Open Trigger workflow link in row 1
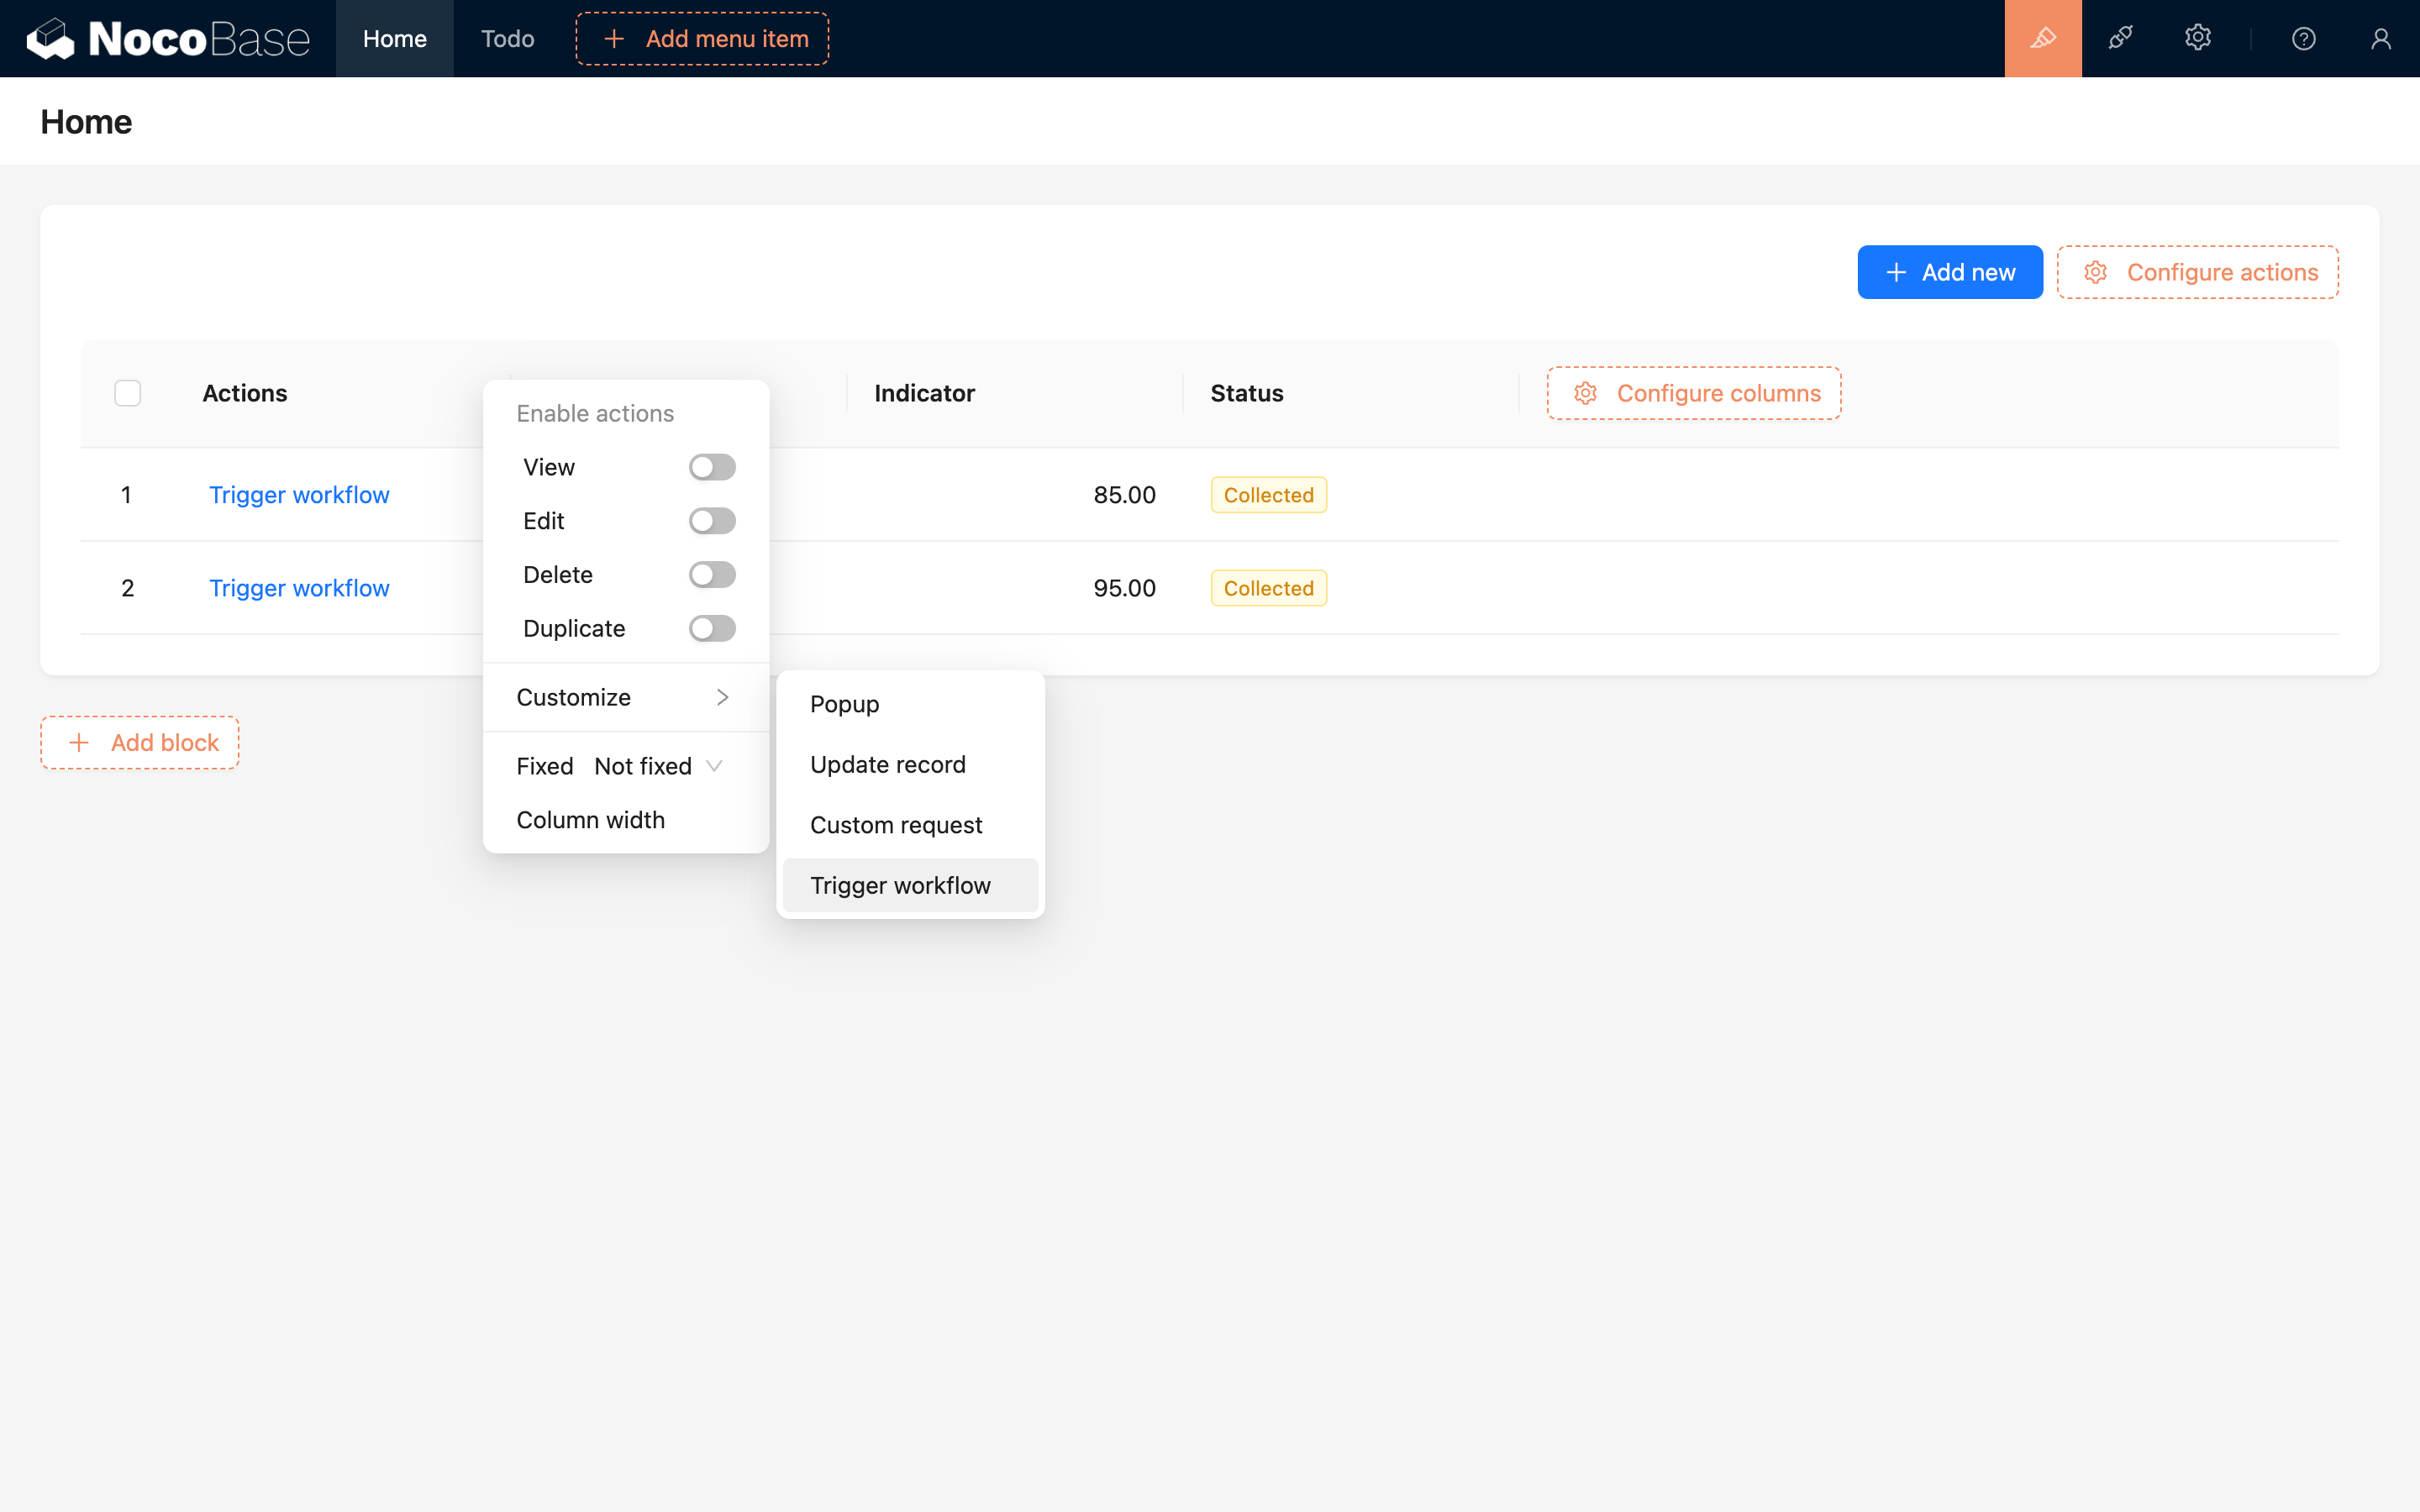The height and width of the screenshot is (1512, 2420). click(298, 494)
